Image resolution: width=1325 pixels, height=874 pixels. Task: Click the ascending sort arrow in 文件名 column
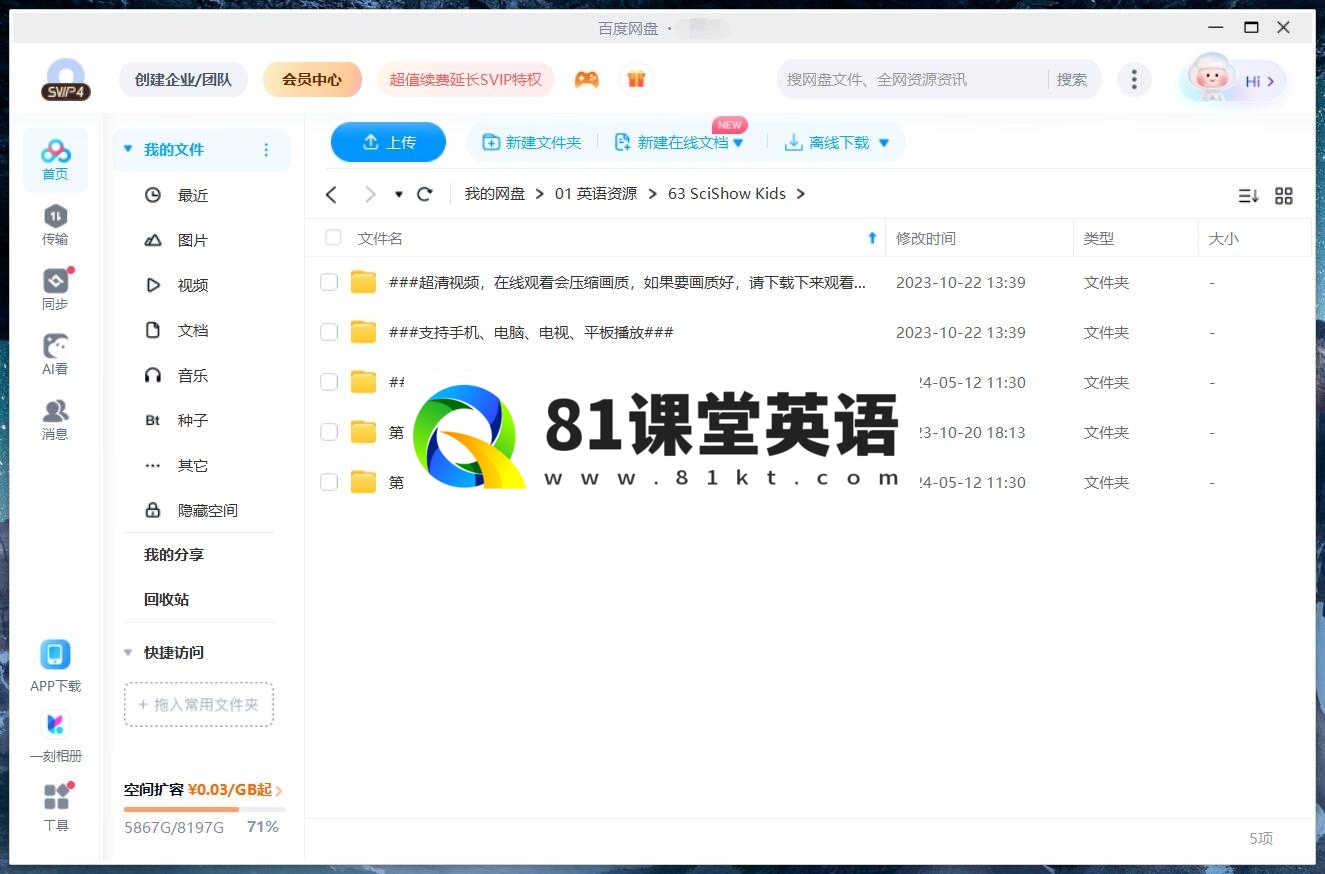point(872,238)
